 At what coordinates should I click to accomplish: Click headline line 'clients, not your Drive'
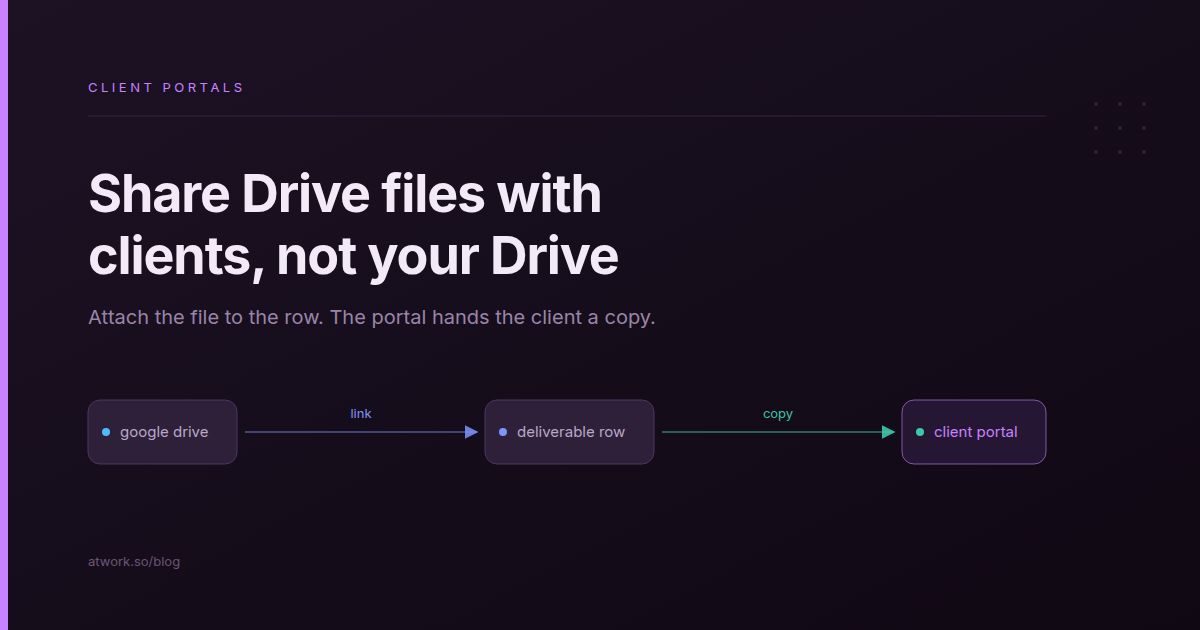[353, 257]
